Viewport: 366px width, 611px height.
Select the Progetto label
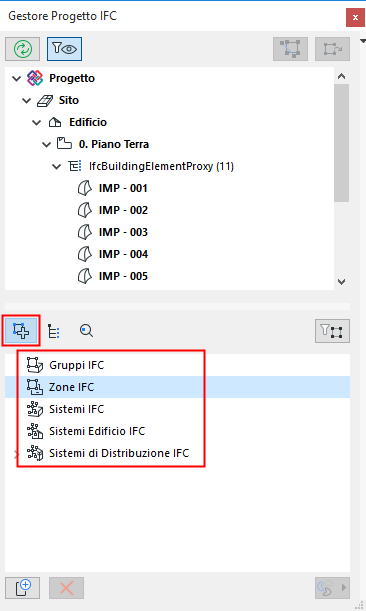72,78
